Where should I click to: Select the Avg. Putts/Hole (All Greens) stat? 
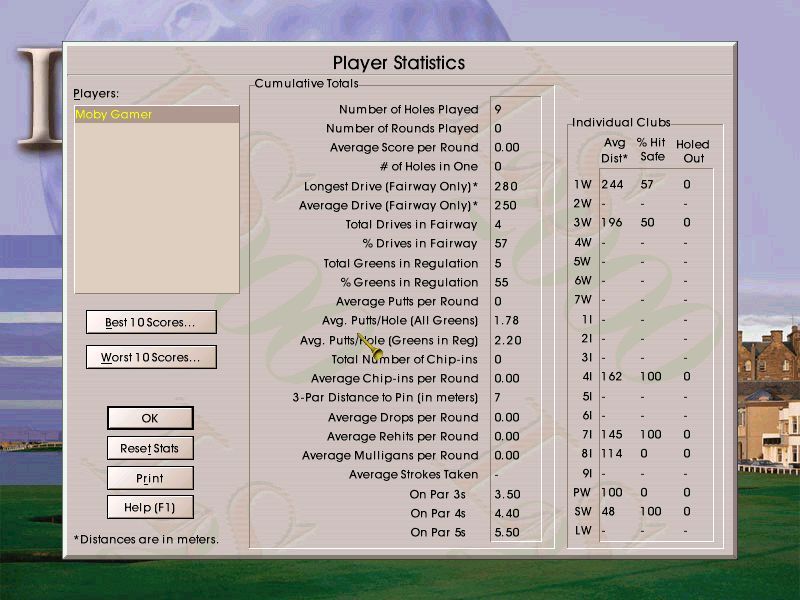click(x=400, y=320)
